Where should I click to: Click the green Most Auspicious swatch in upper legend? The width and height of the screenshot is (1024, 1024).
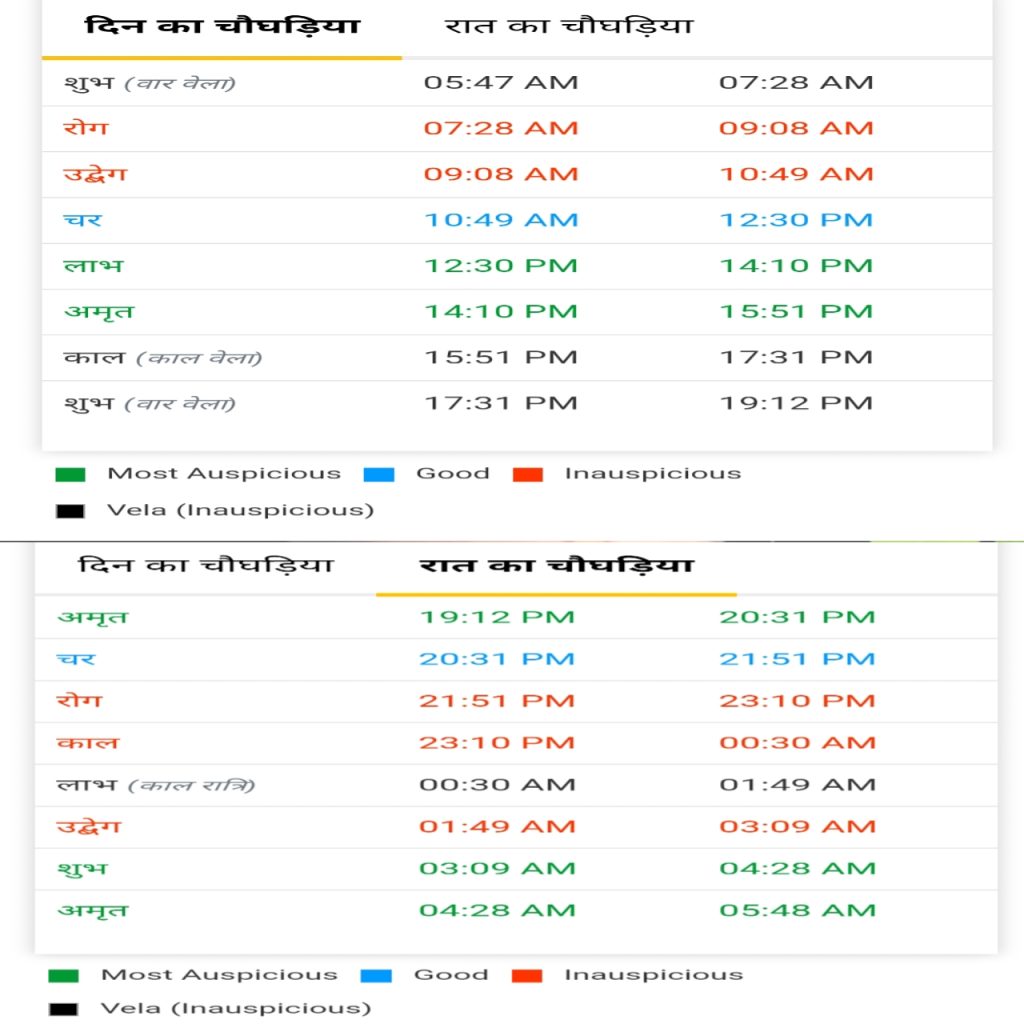[x=71, y=475]
